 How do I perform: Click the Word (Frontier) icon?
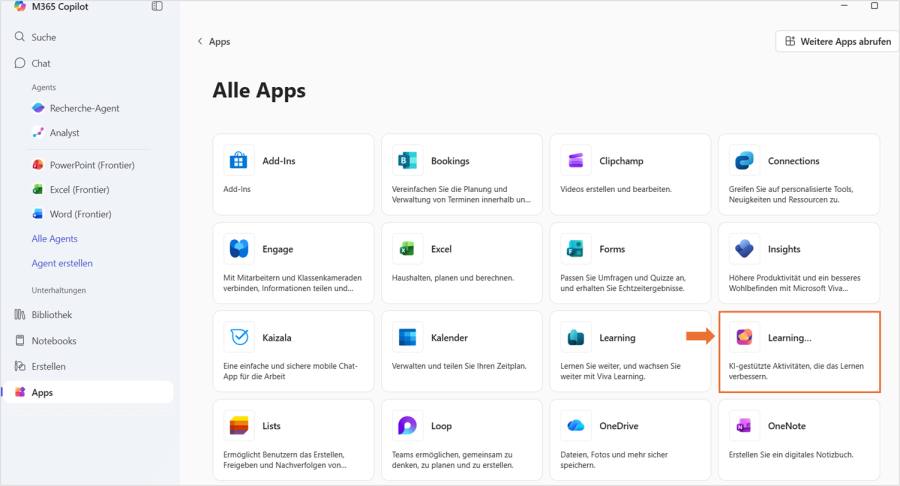(38, 214)
